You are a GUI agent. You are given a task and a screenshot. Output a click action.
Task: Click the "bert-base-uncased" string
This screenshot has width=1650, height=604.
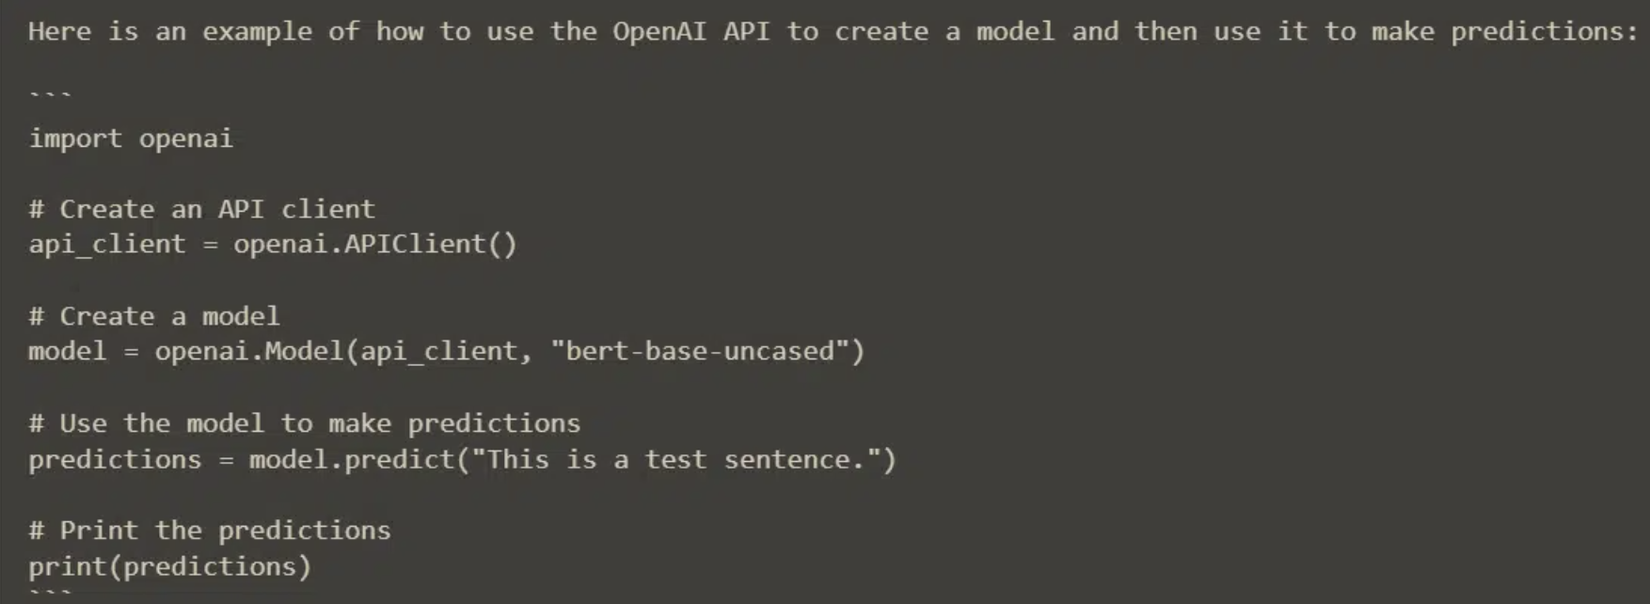(x=706, y=351)
